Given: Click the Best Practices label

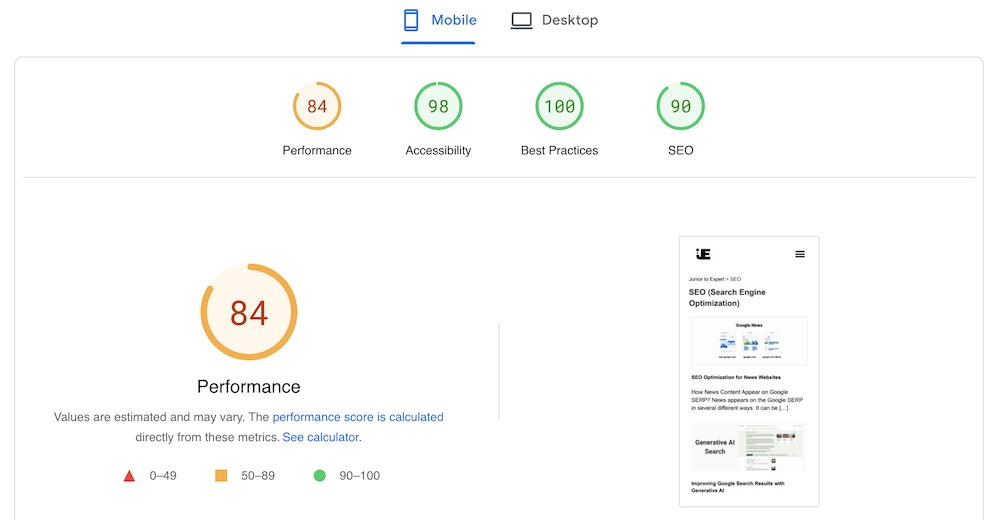Looking at the screenshot, I should click(559, 151).
